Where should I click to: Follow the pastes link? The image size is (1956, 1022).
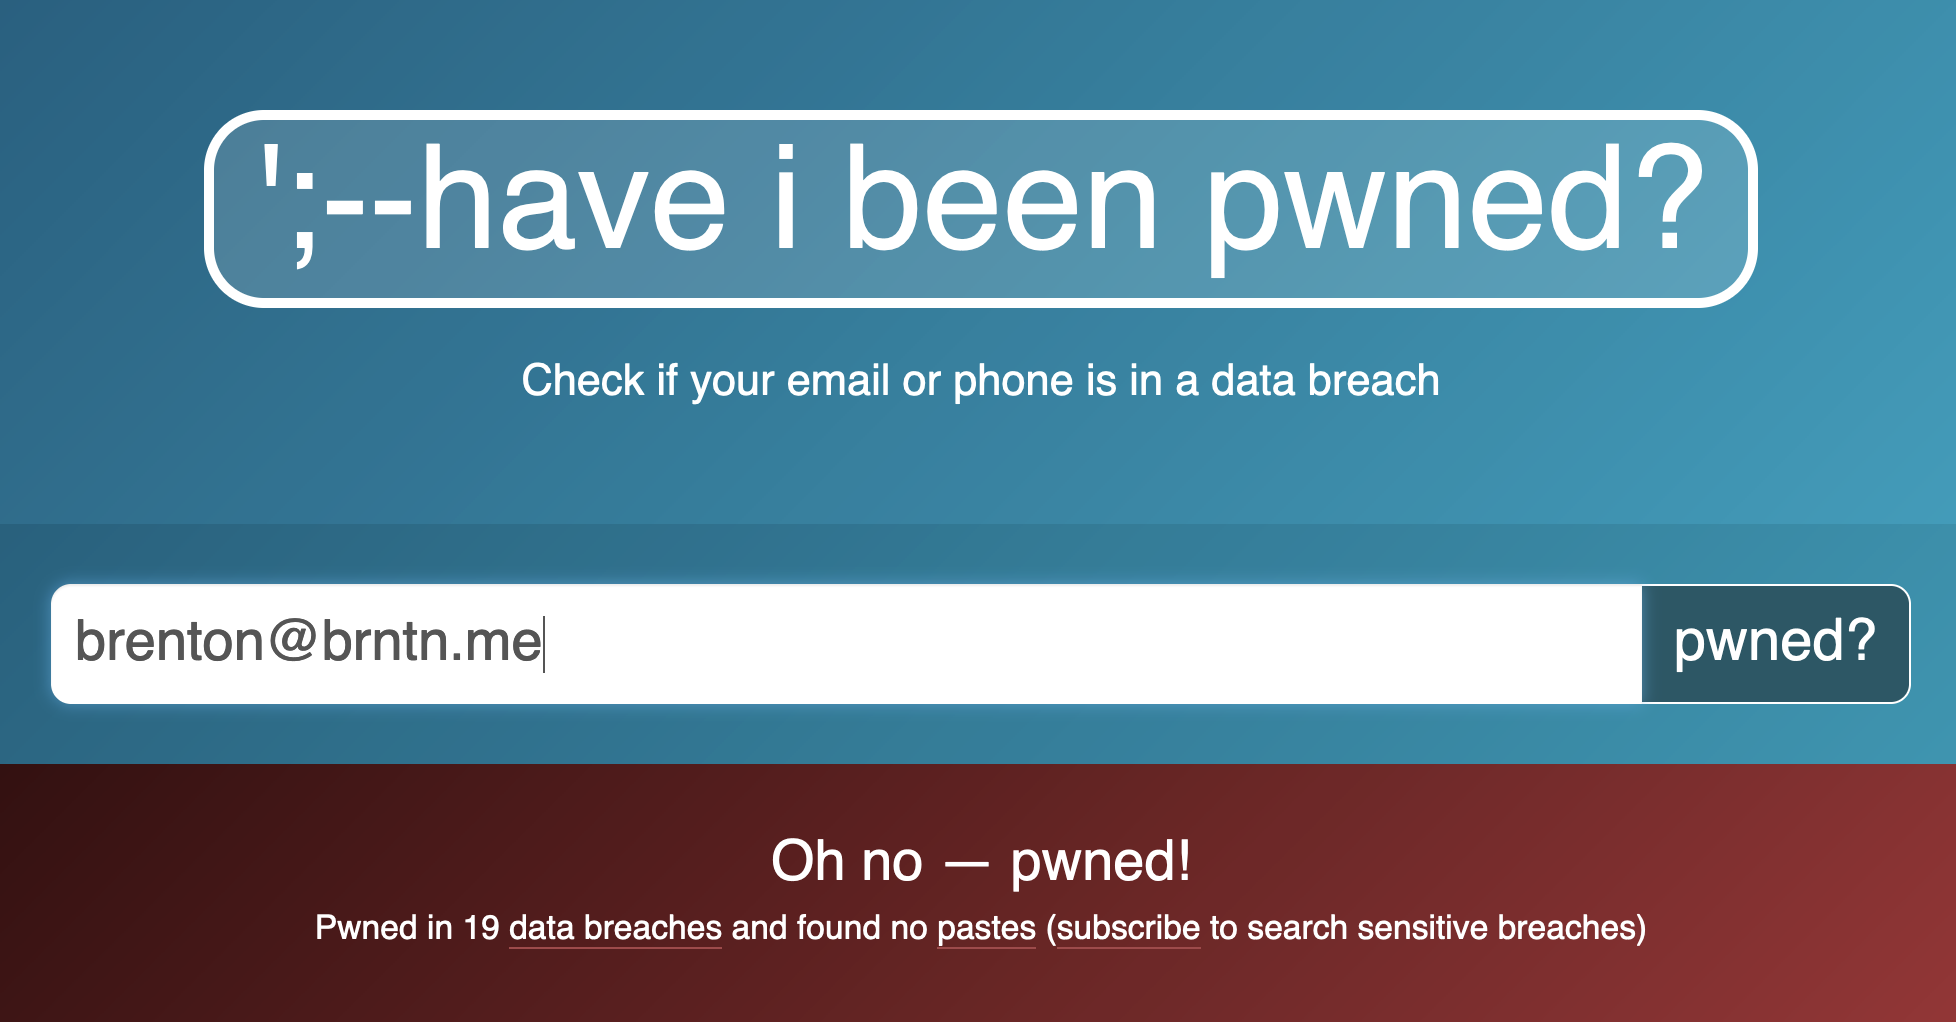(986, 928)
